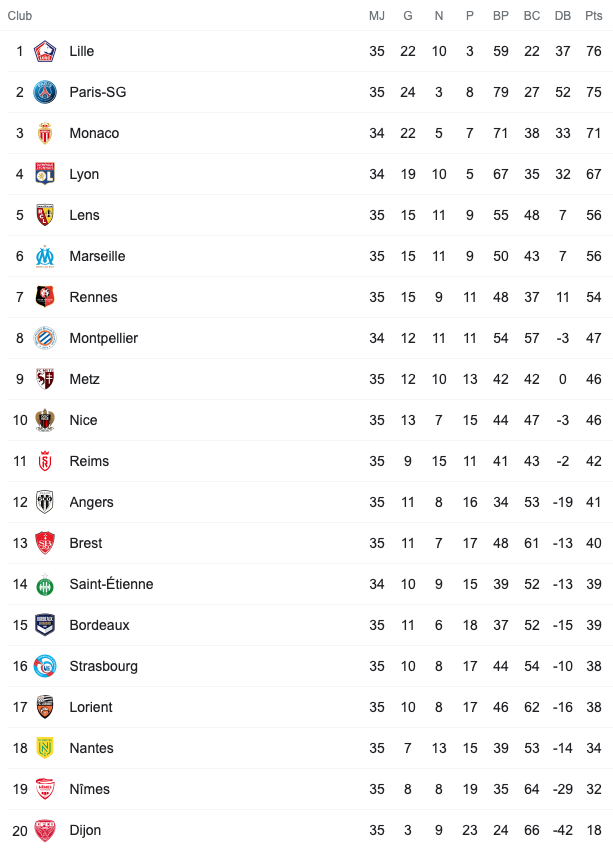
Task: Click the Strasbourg blue circular logo
Action: [x=45, y=666]
